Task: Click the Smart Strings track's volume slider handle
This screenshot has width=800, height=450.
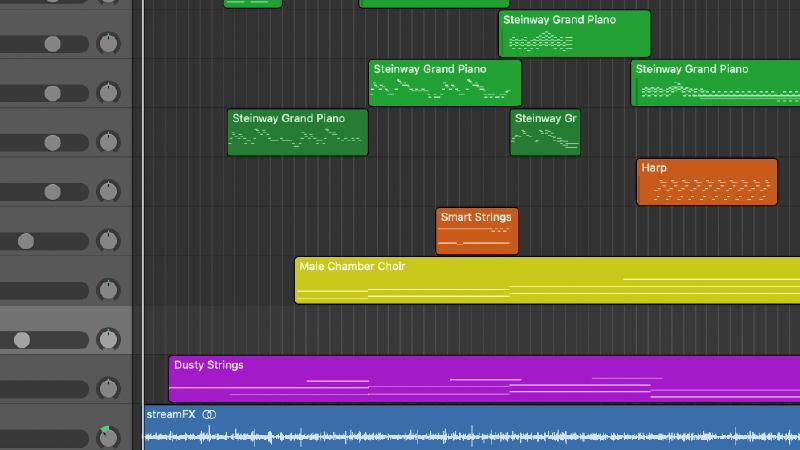Action: point(26,241)
